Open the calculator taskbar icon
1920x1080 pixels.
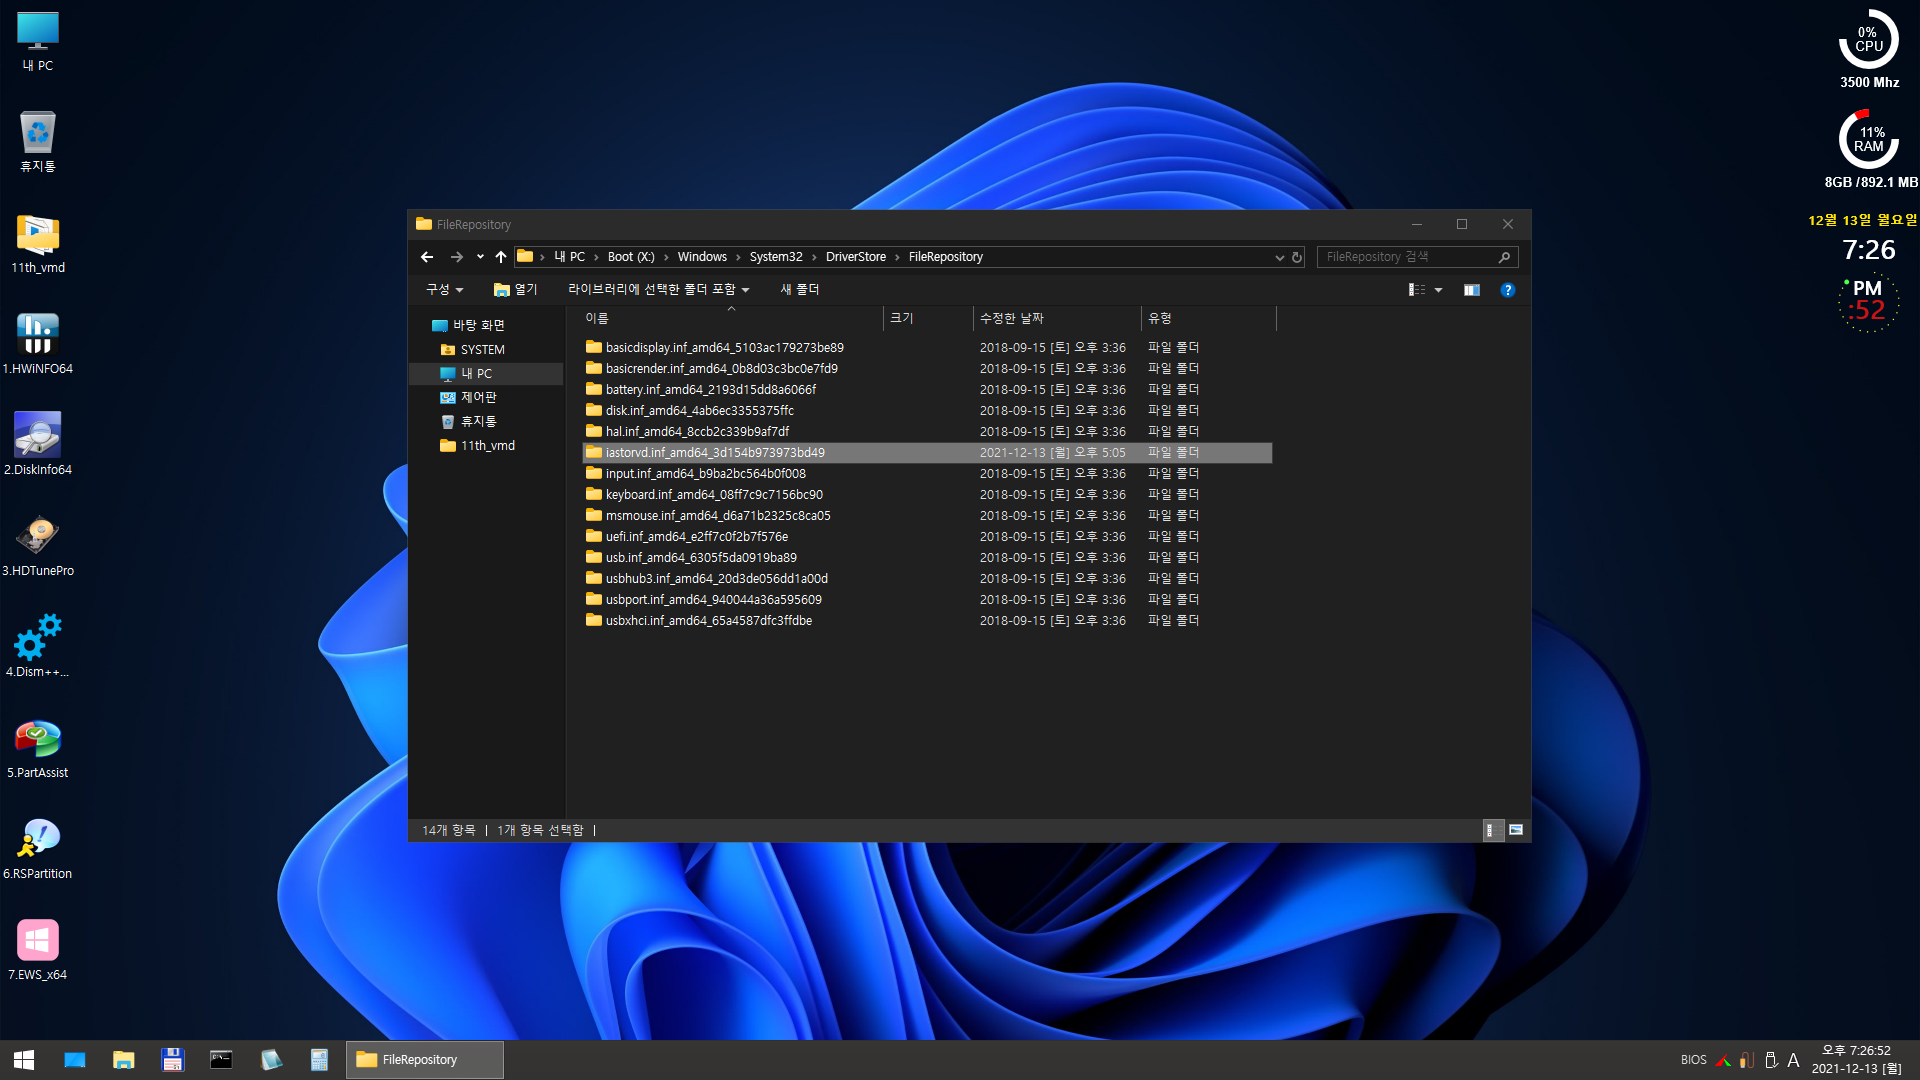tap(319, 1060)
